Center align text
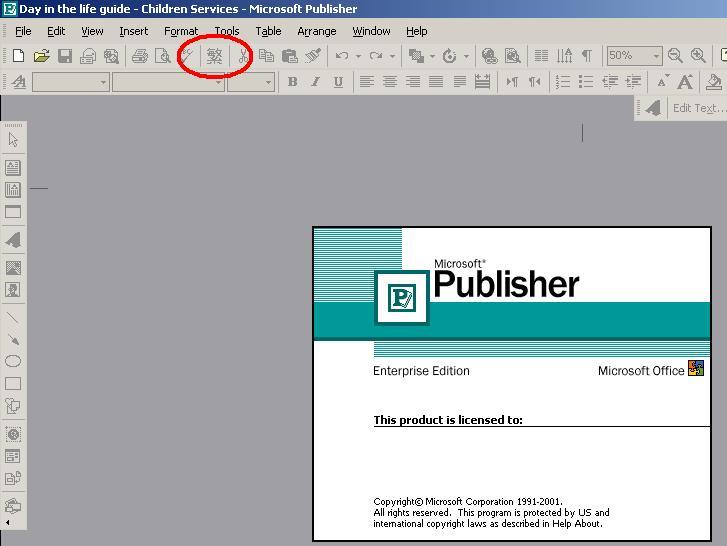 pos(390,82)
